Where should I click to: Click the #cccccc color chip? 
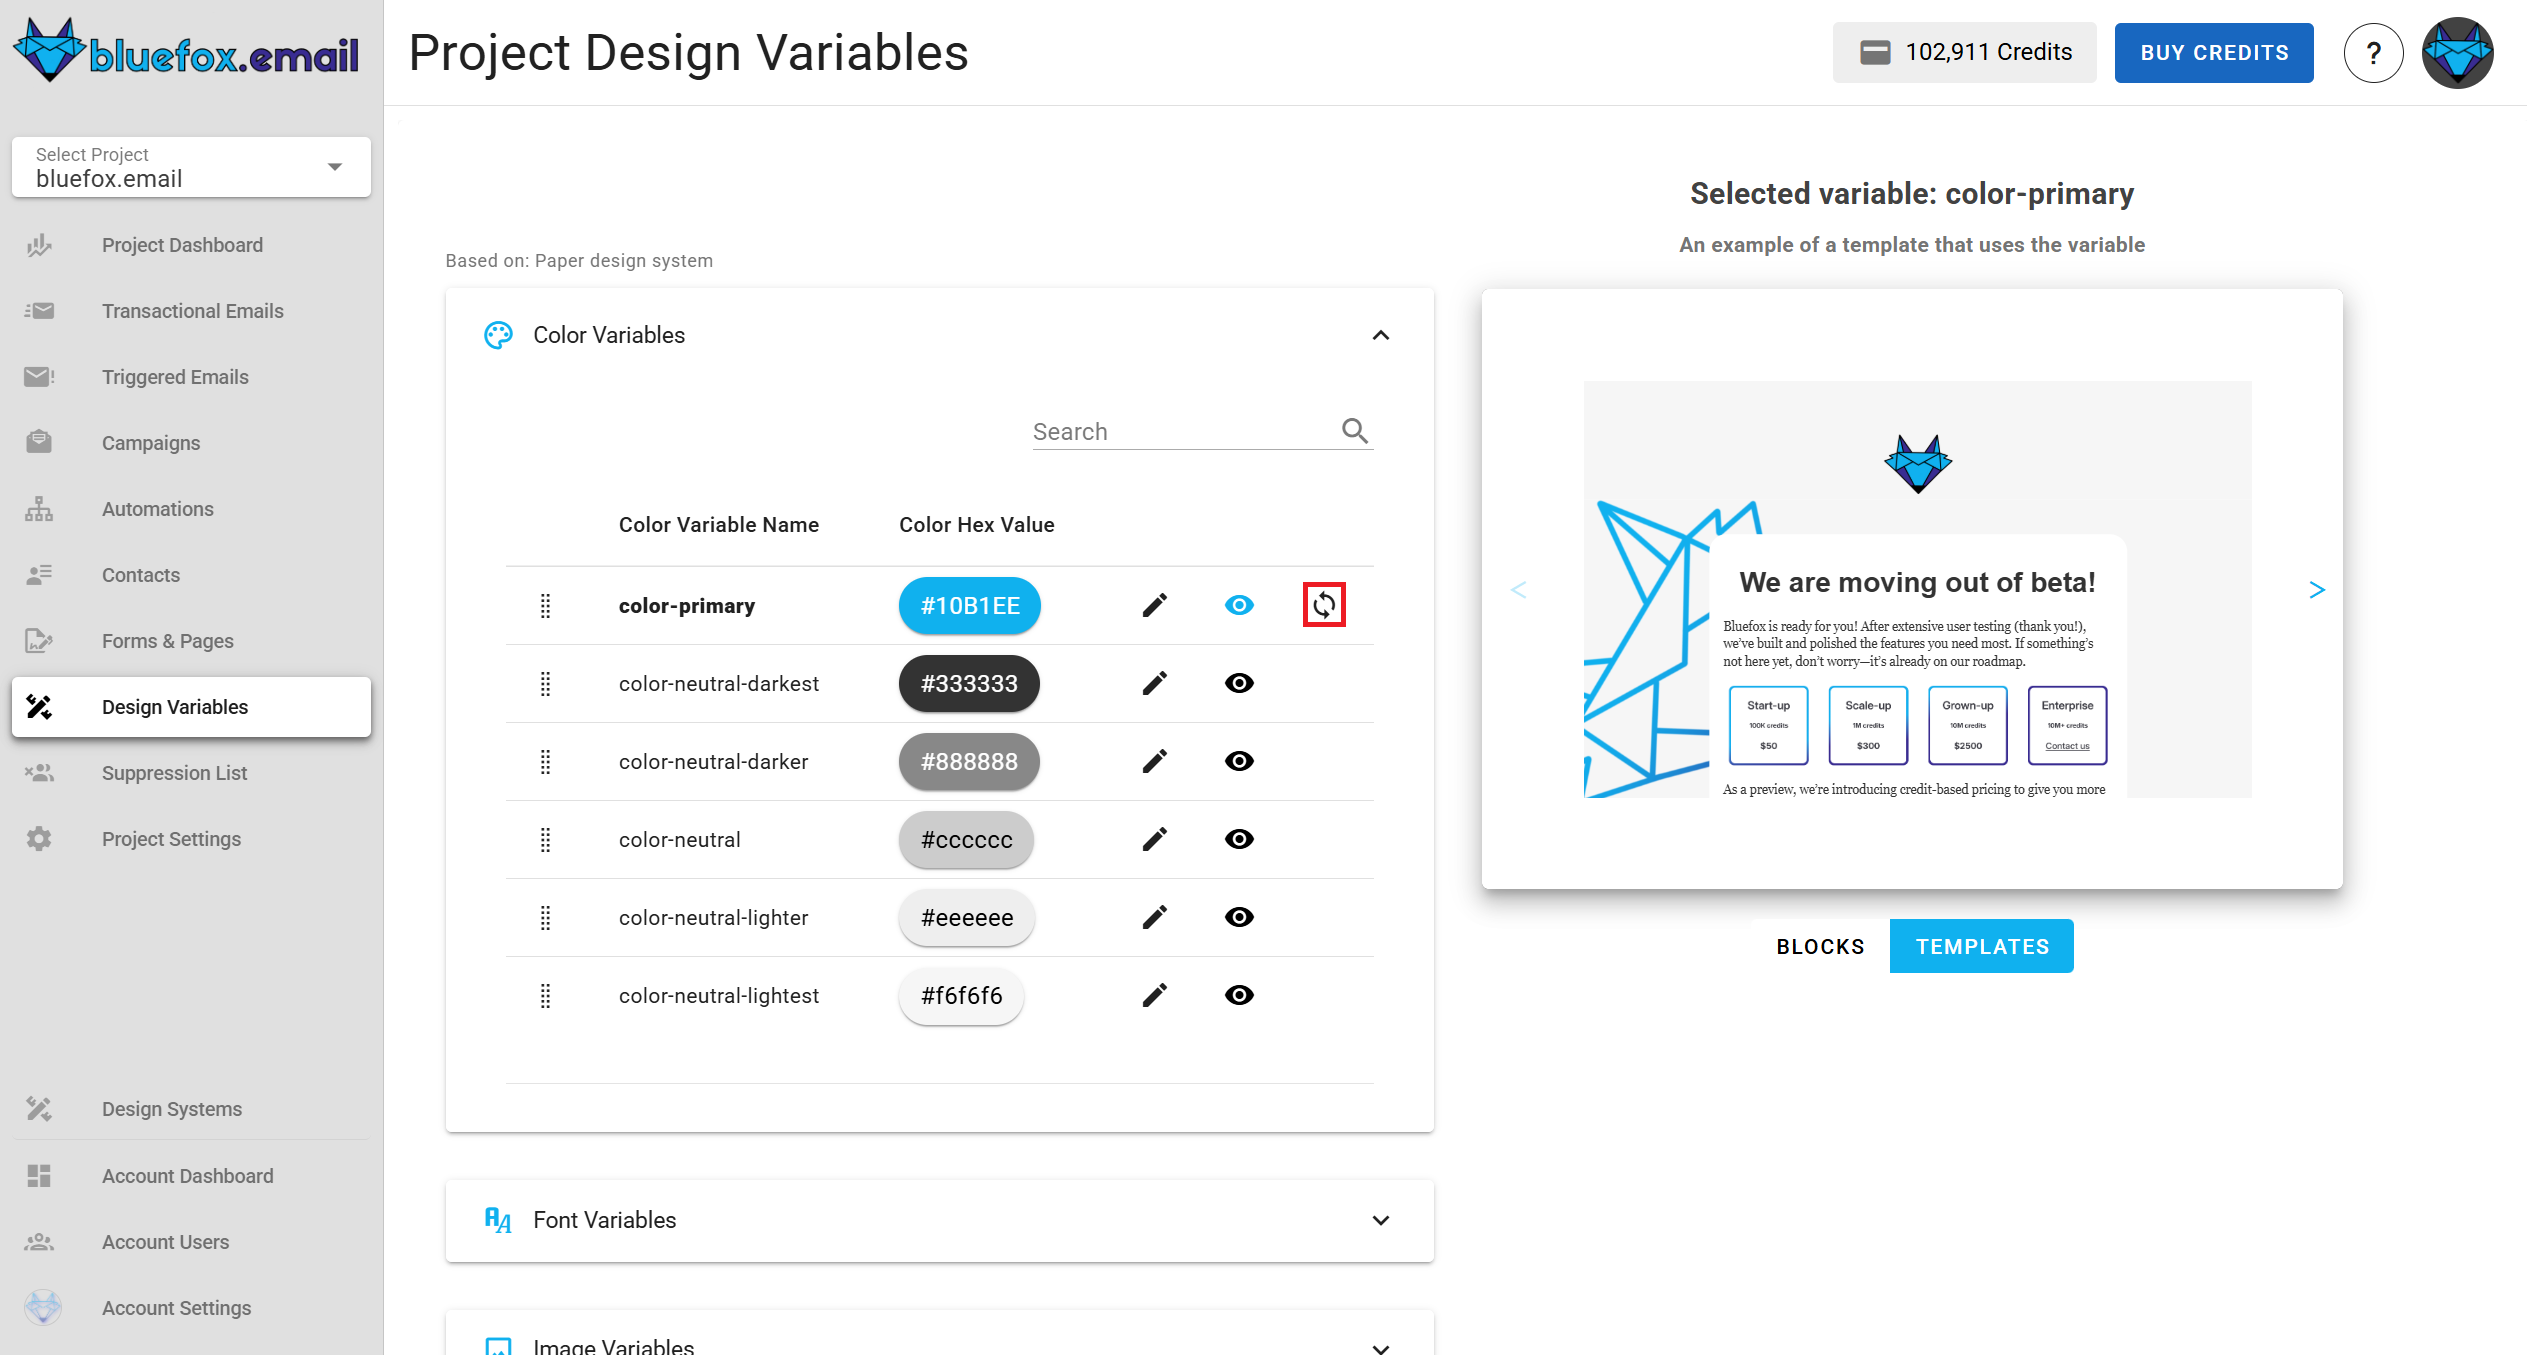coord(966,839)
